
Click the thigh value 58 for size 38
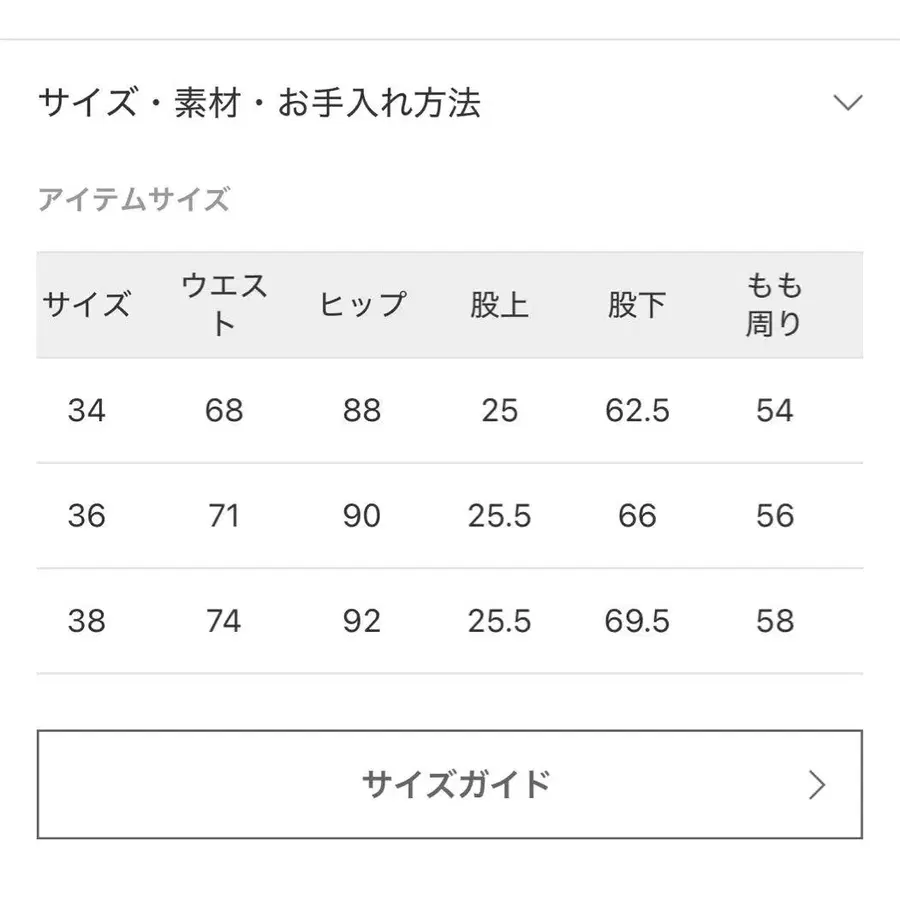pos(776,621)
